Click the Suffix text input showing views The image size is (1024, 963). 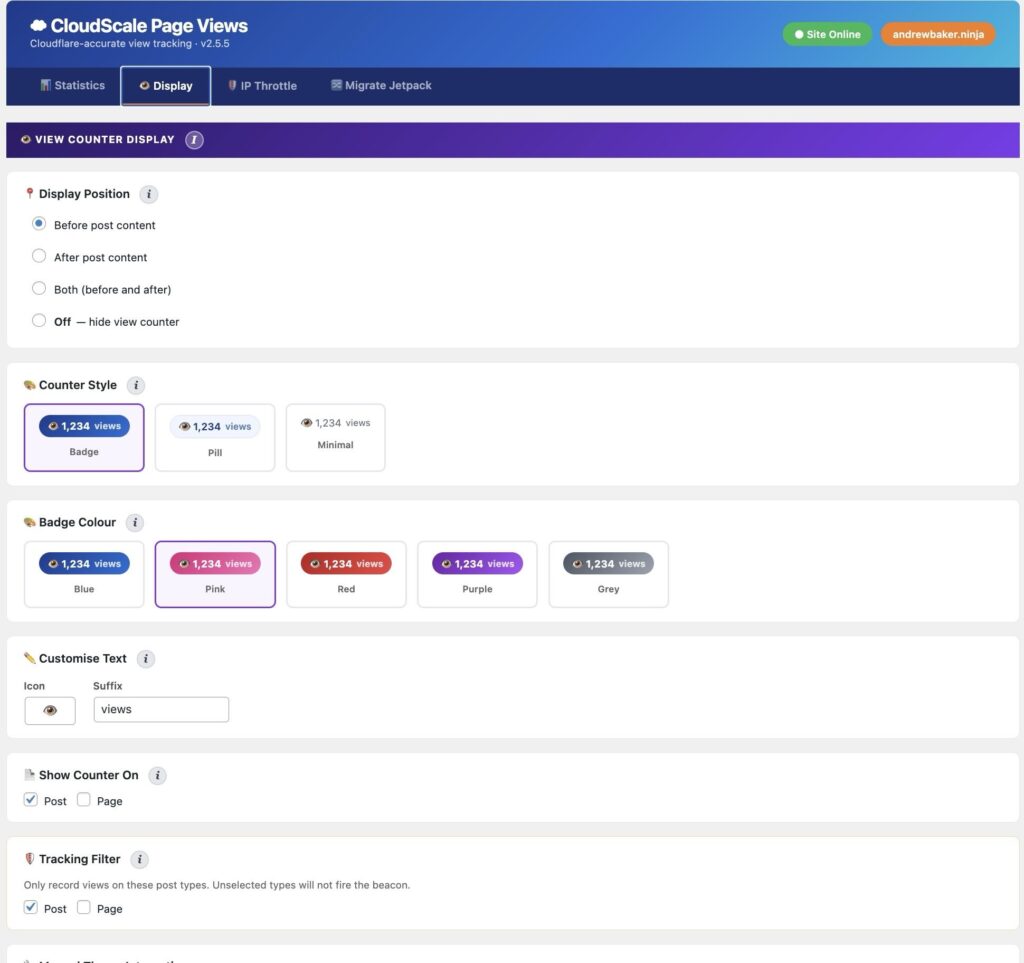(x=160, y=710)
